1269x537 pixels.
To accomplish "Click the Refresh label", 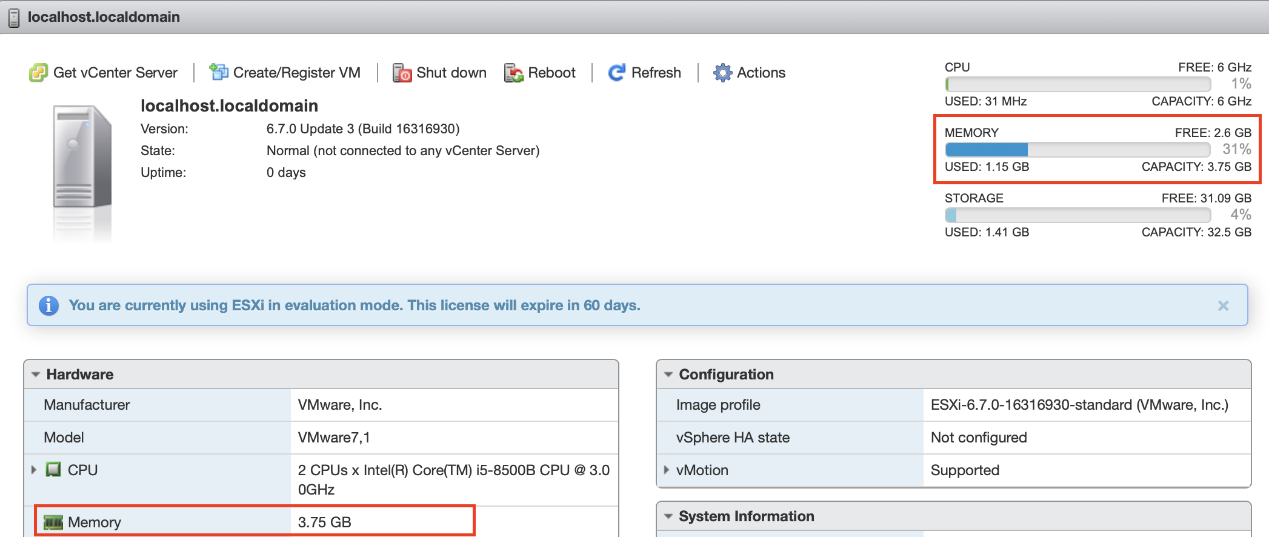I will [656, 73].
